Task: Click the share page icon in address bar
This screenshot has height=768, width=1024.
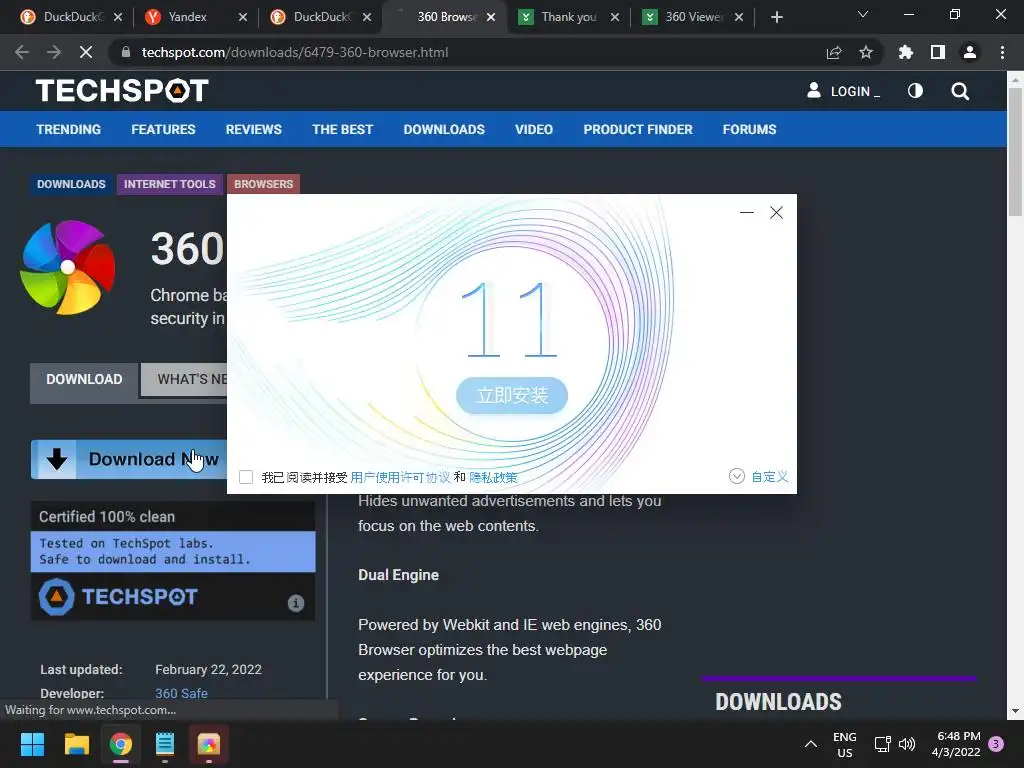Action: [x=834, y=52]
